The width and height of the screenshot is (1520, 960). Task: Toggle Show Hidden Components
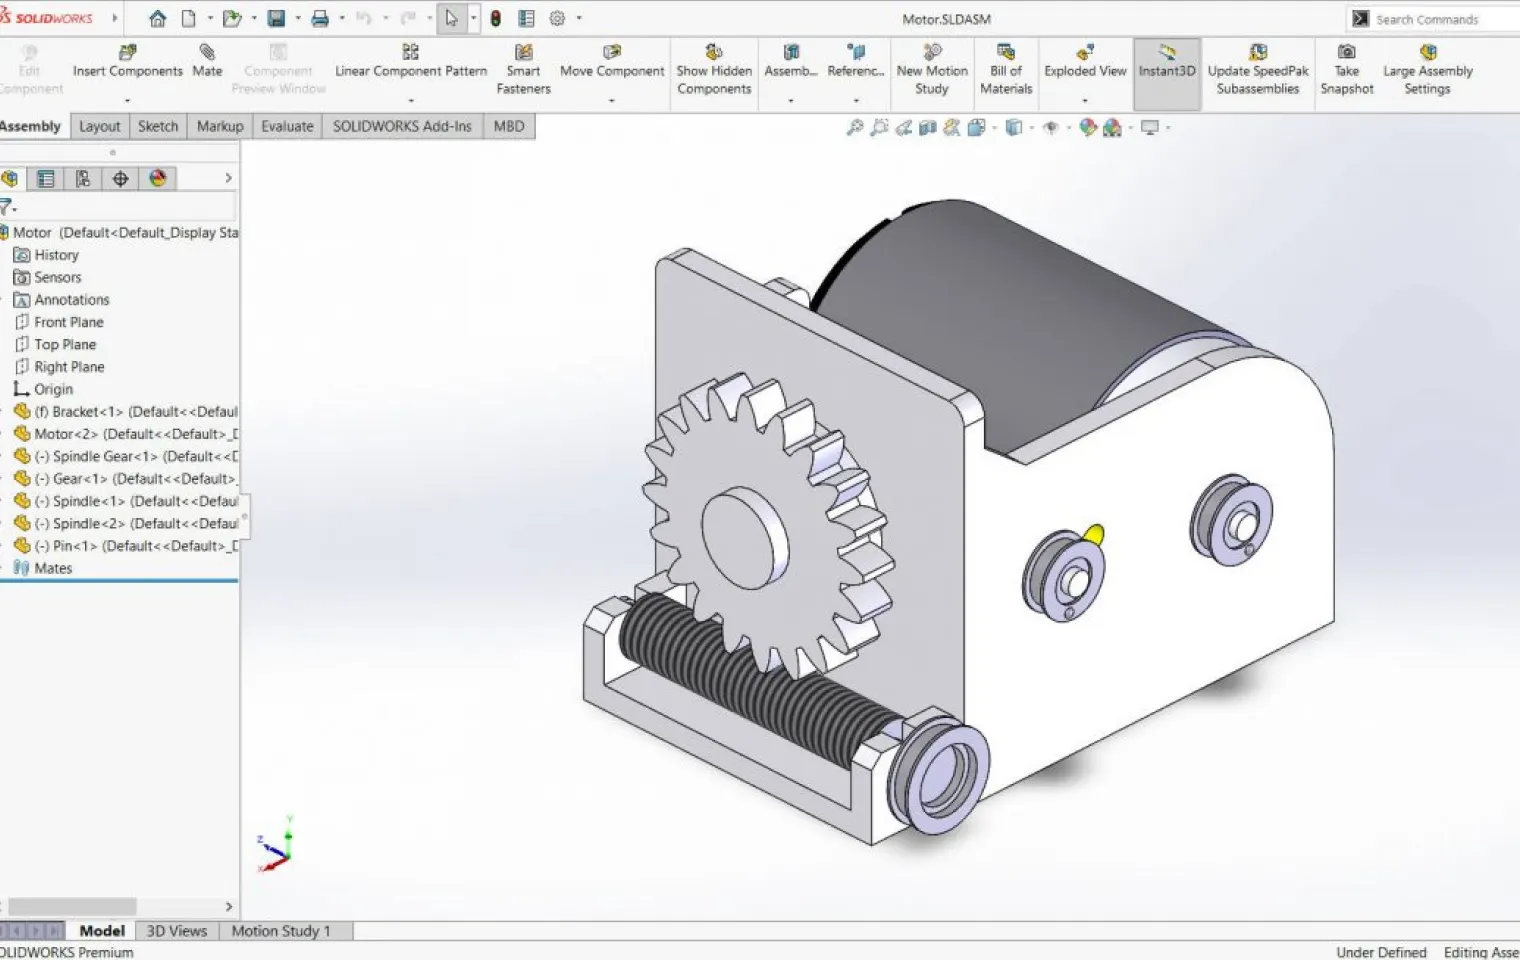(x=714, y=70)
